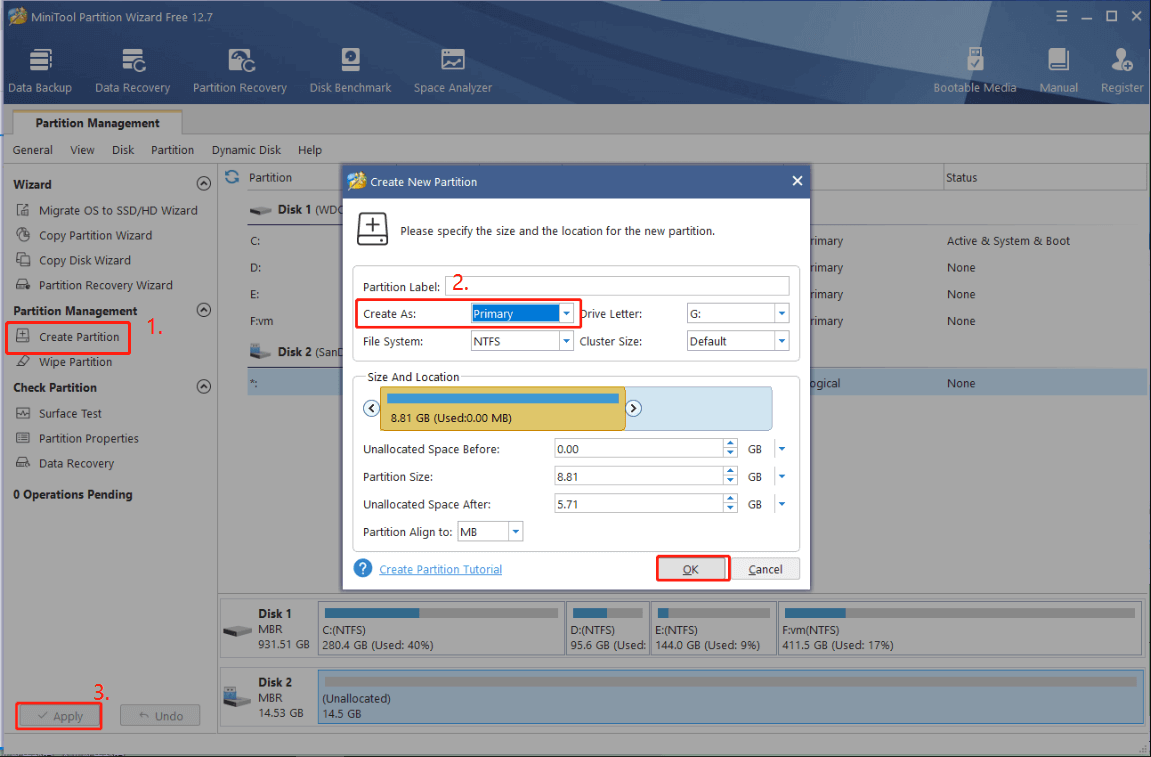Open the Help menu
Viewport: 1151px width, 757px height.
coord(310,150)
